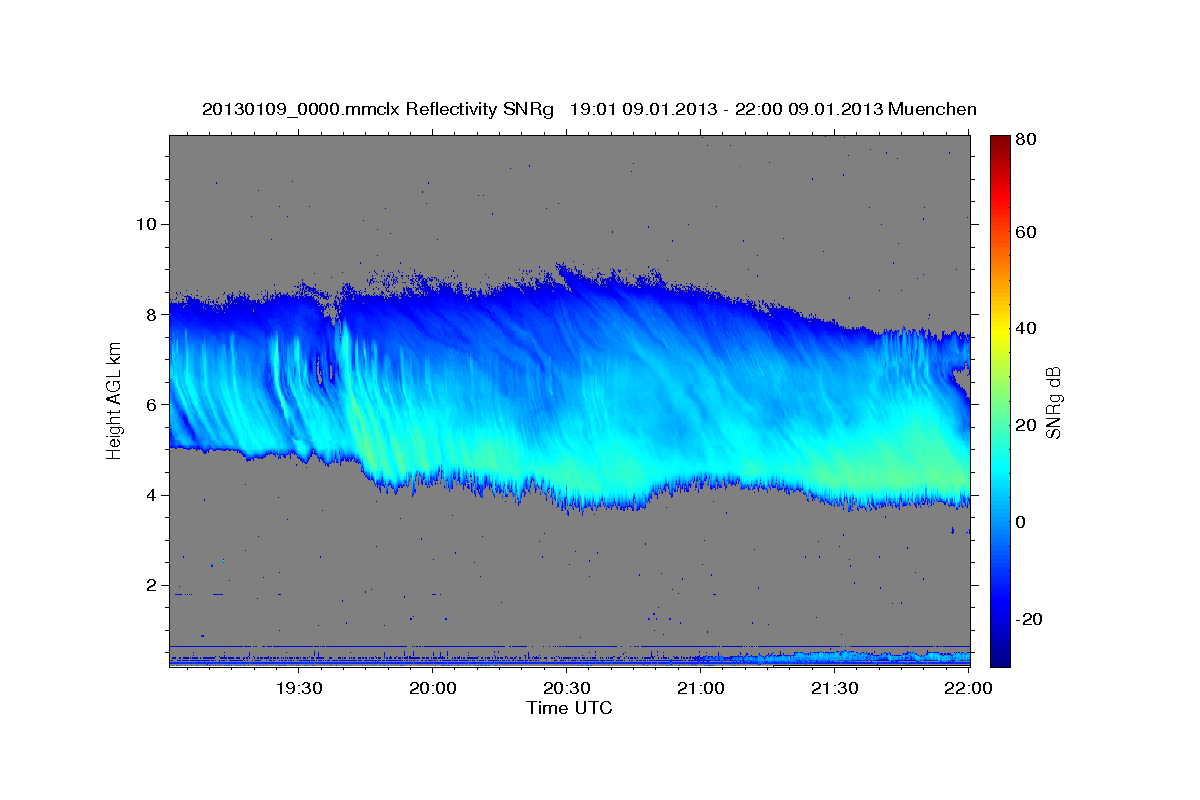Click the colorbar value 20
1200x800 pixels.
1027,426
